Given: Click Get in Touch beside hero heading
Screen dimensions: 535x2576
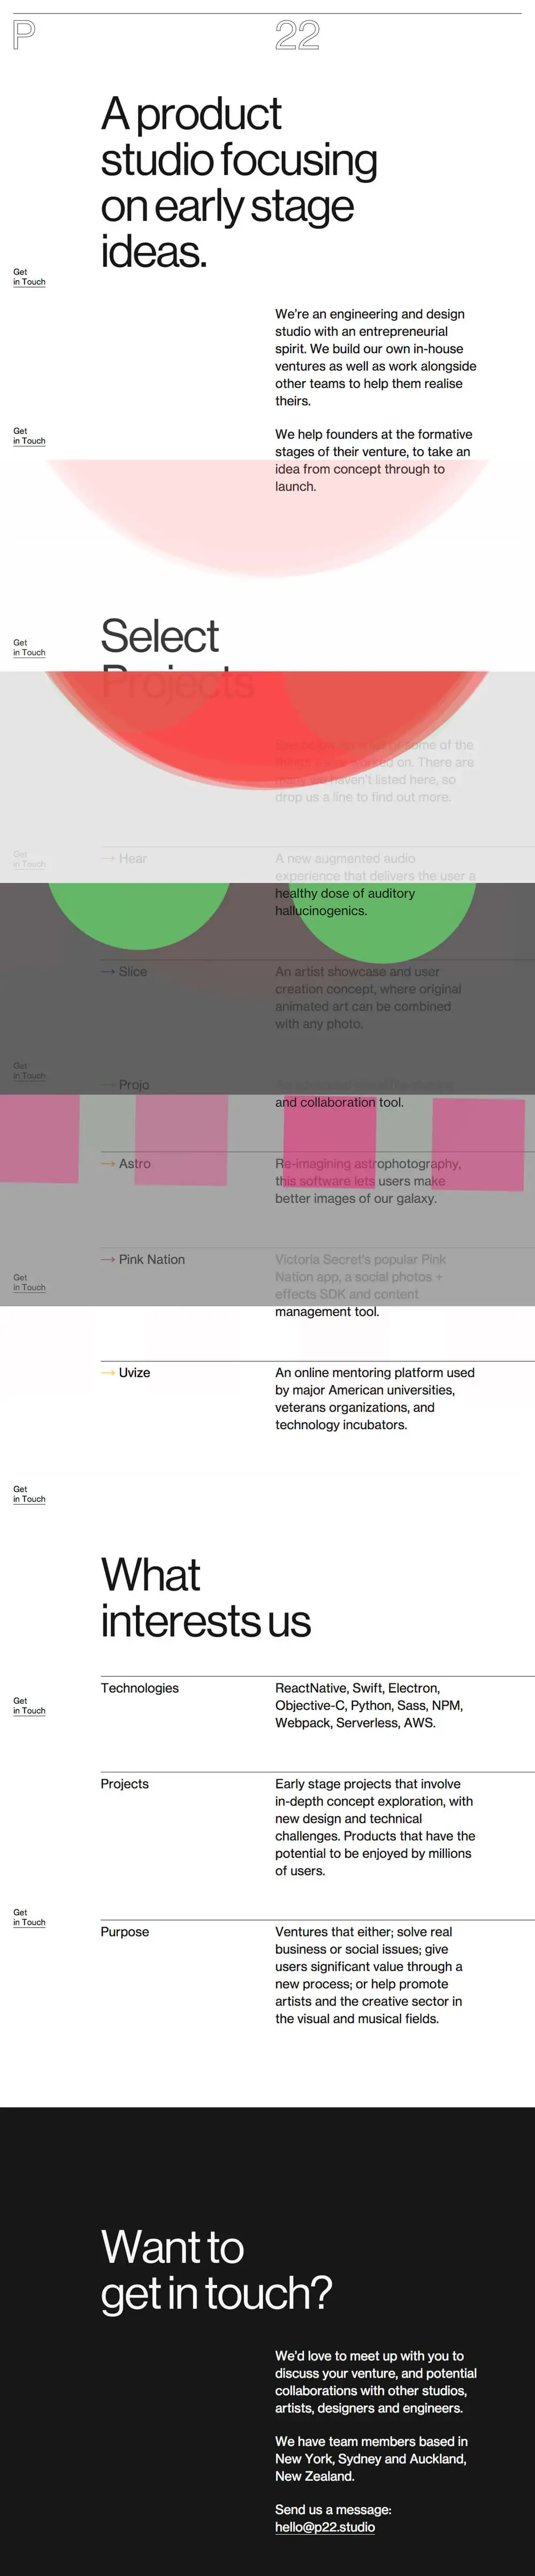Looking at the screenshot, I should [x=29, y=277].
